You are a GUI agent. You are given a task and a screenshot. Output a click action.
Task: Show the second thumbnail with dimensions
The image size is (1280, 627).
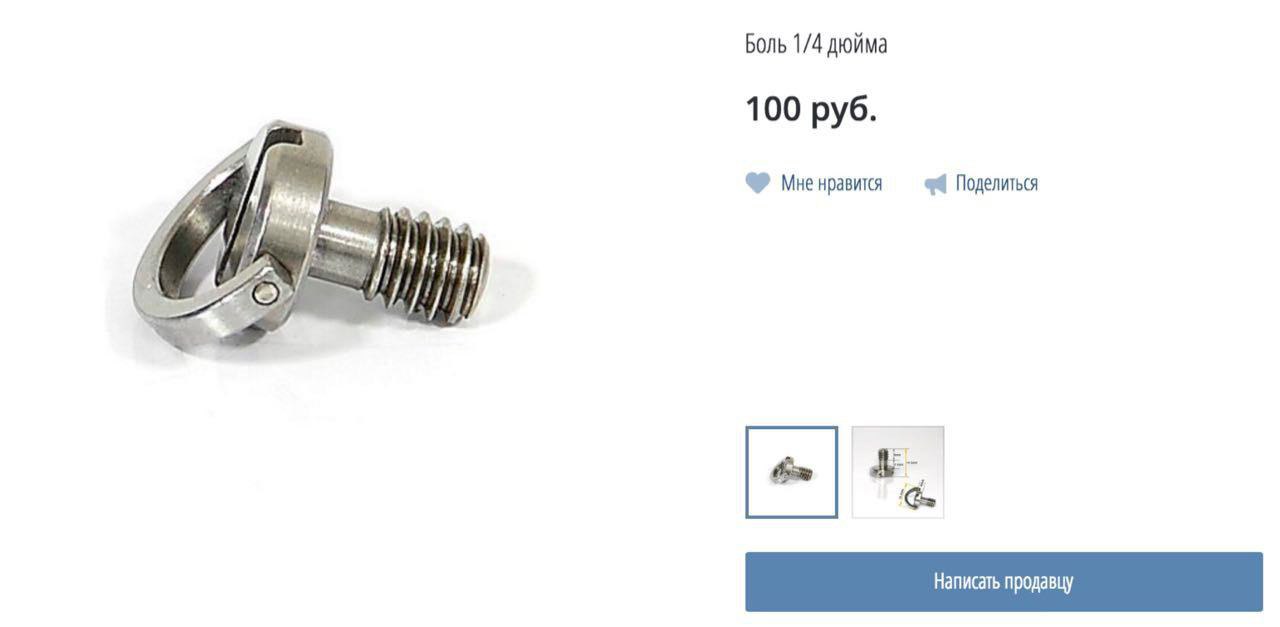(898, 472)
